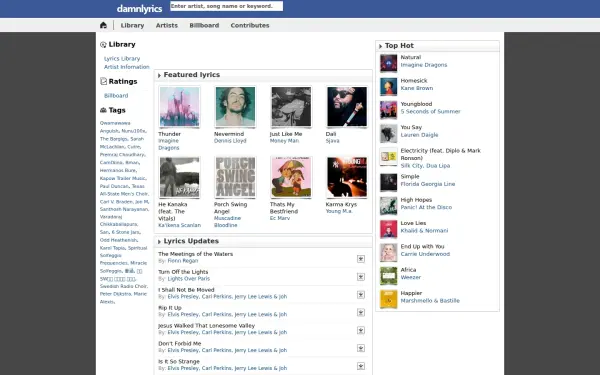Star the song Rip It Up
Image resolution: width=600 pixels, height=375 pixels.
tap(360, 313)
